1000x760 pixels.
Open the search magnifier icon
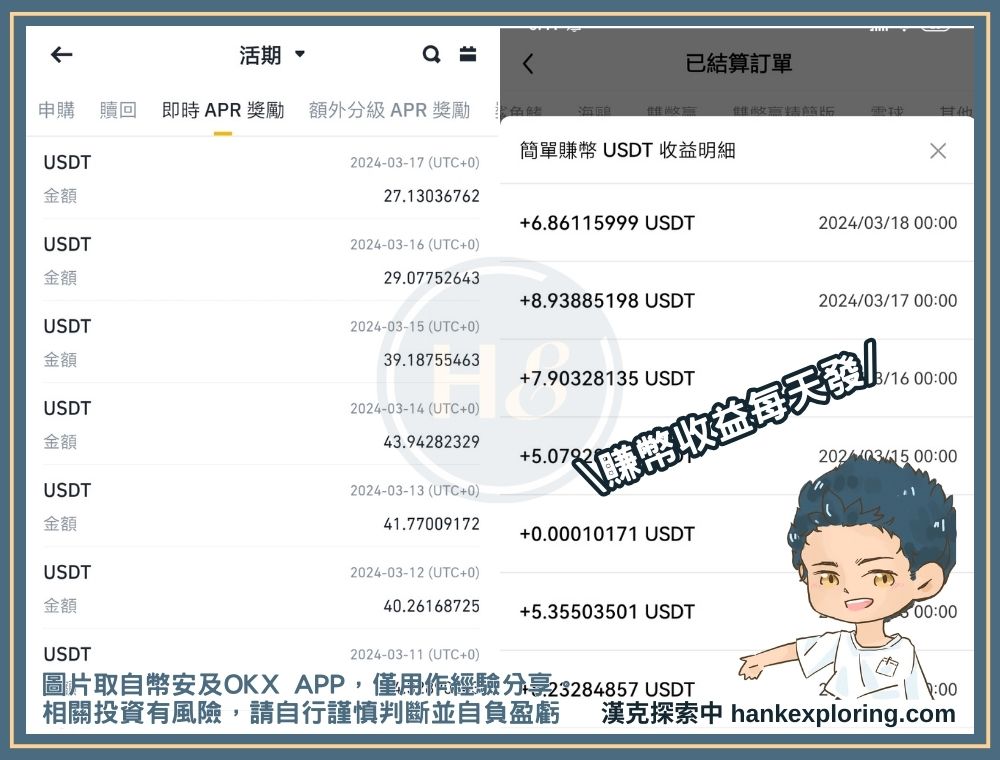(x=432, y=54)
